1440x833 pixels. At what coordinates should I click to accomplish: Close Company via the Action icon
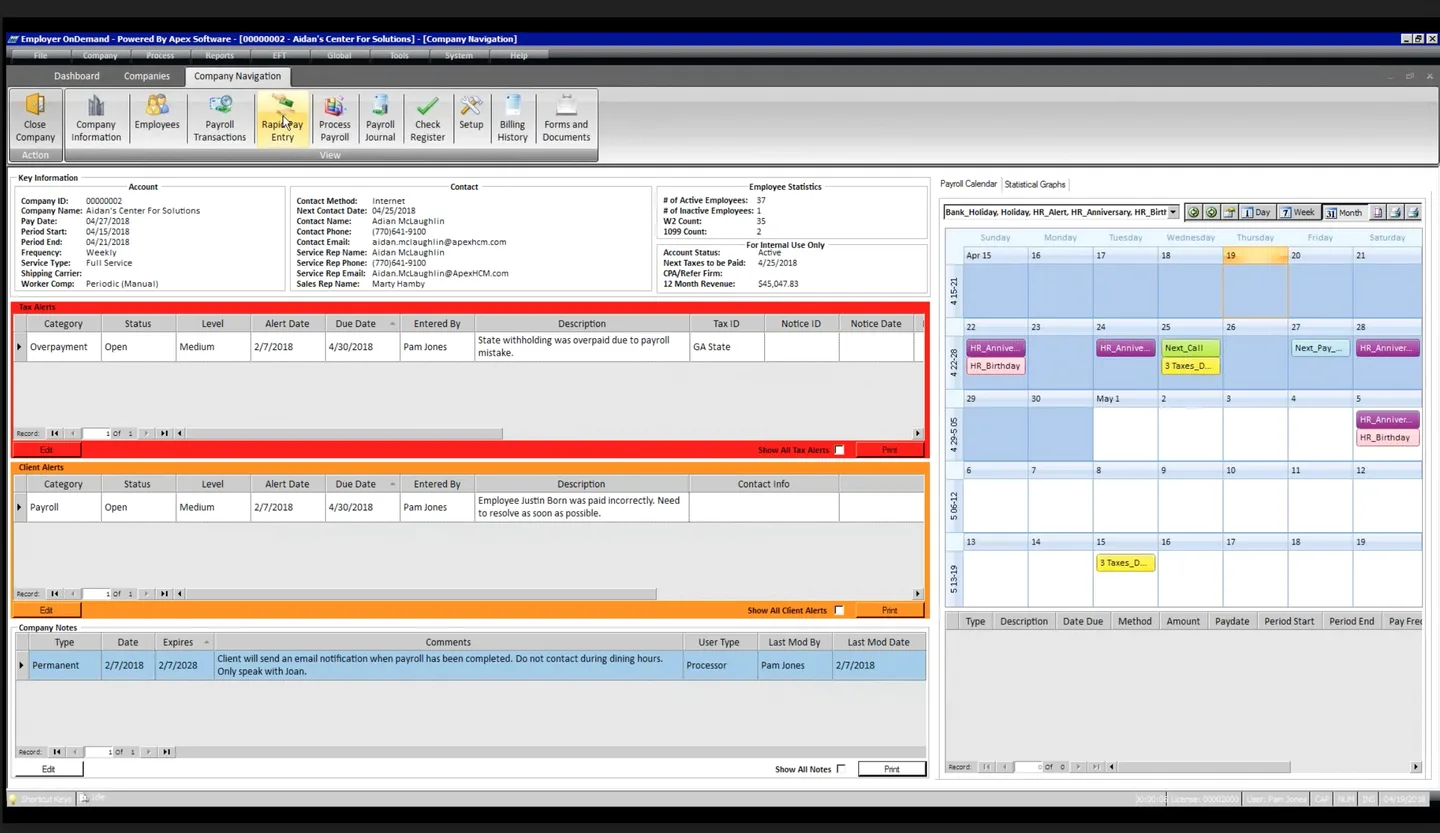tap(34, 117)
